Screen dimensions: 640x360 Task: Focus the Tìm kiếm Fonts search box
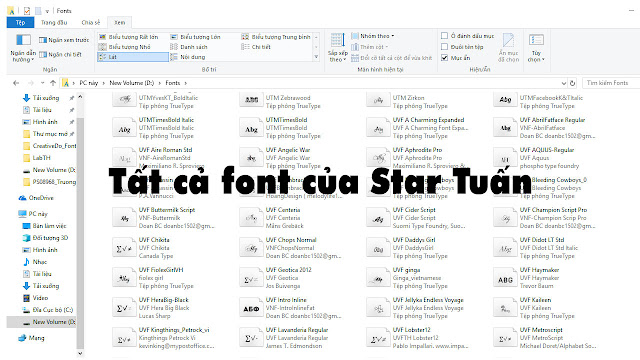click(x=611, y=83)
